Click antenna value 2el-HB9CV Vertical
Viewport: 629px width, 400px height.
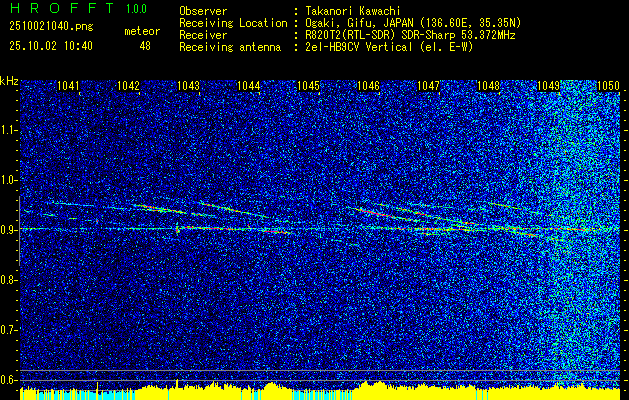click(389, 47)
